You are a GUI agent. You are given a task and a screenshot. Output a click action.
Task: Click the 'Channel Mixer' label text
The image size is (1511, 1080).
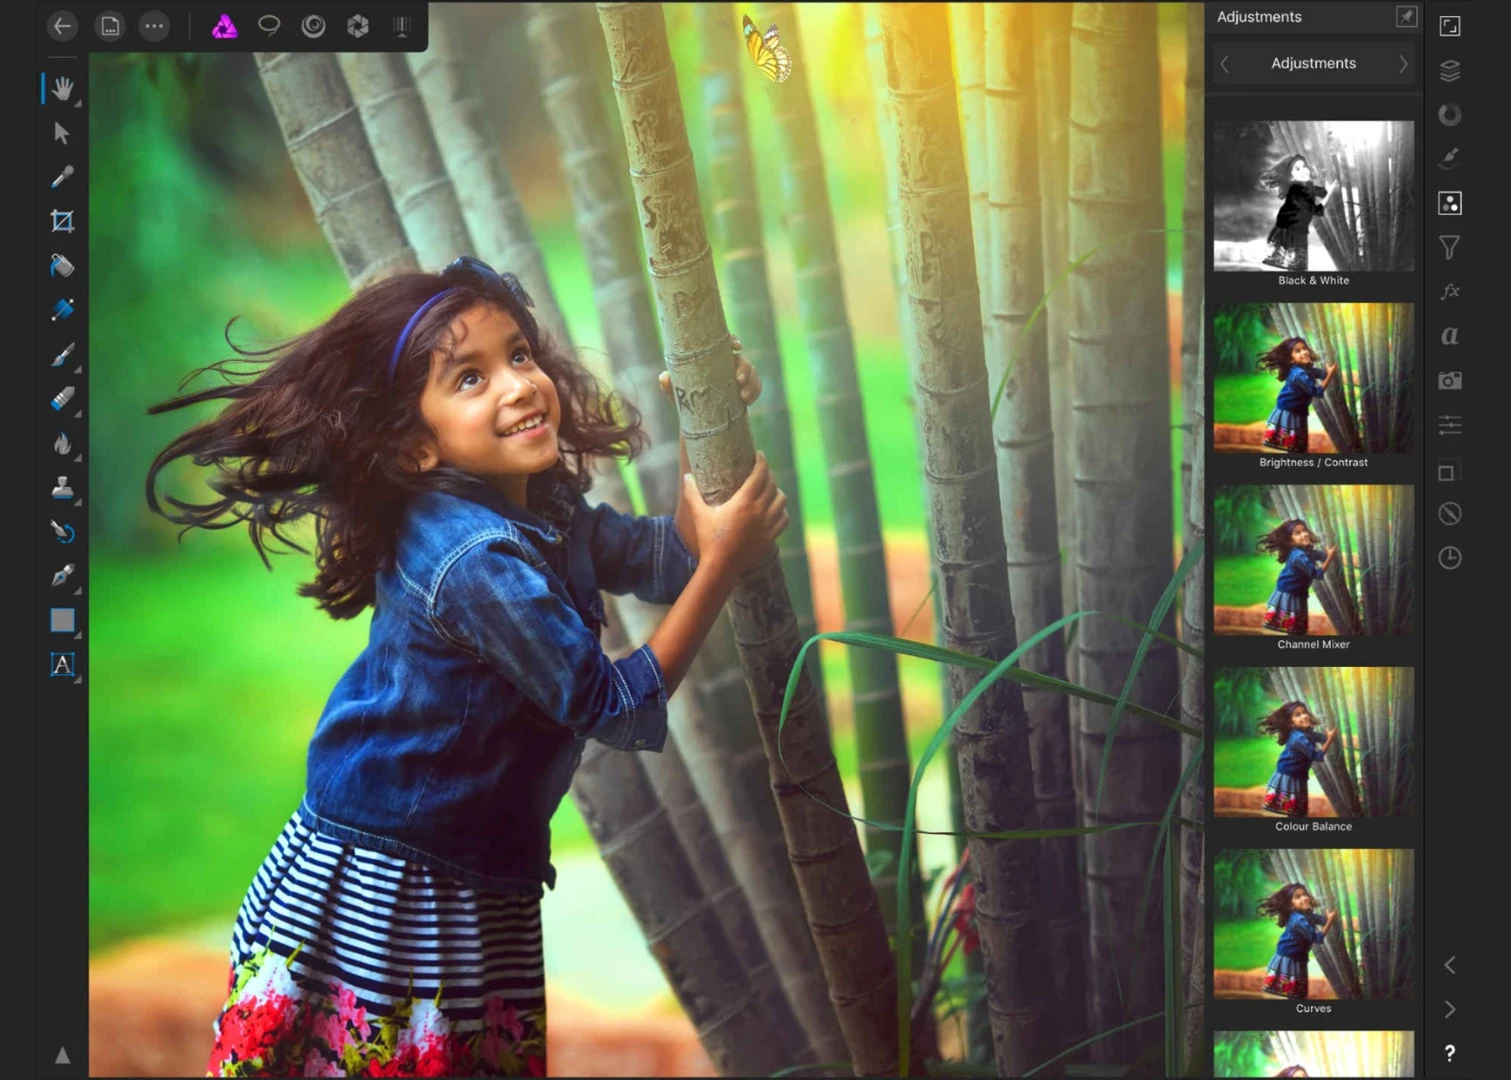tap(1314, 645)
